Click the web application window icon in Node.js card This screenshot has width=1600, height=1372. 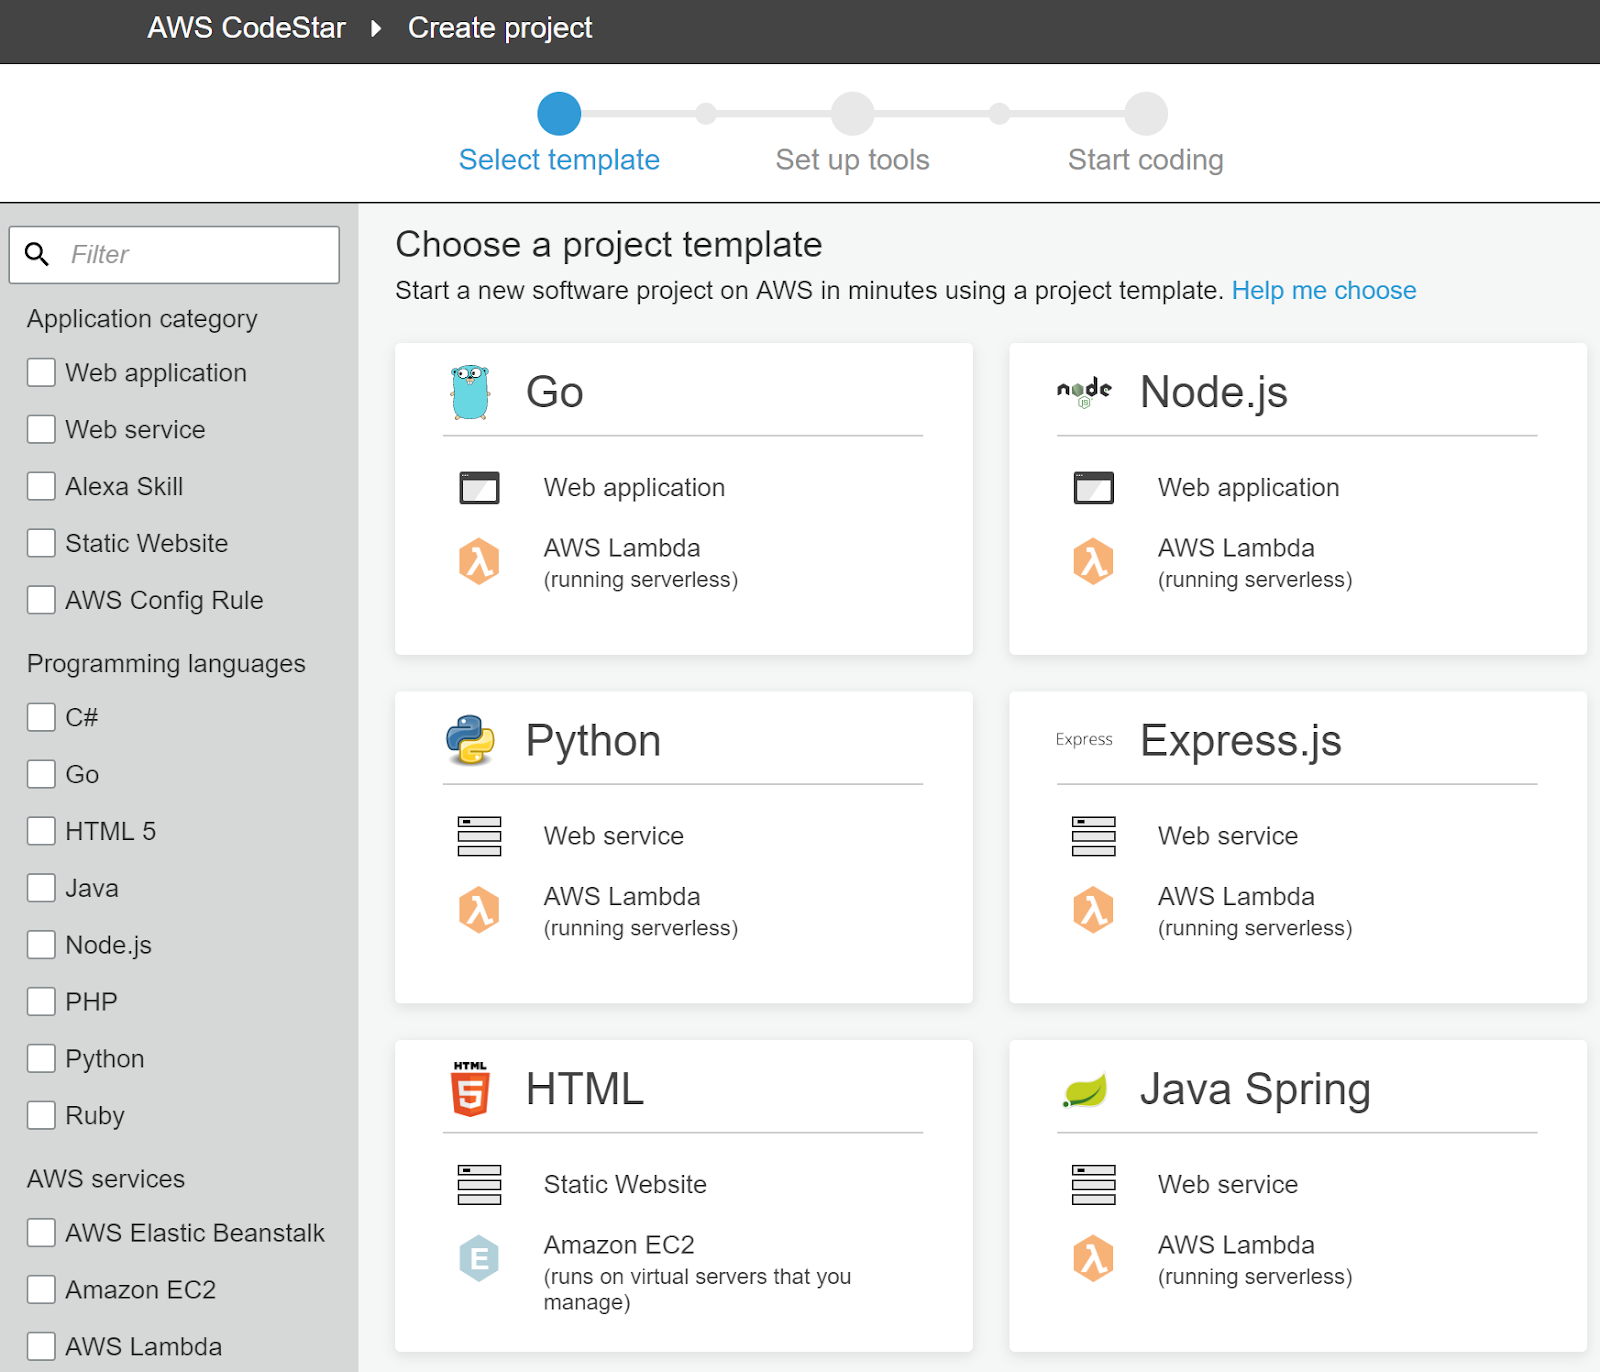coord(1093,488)
